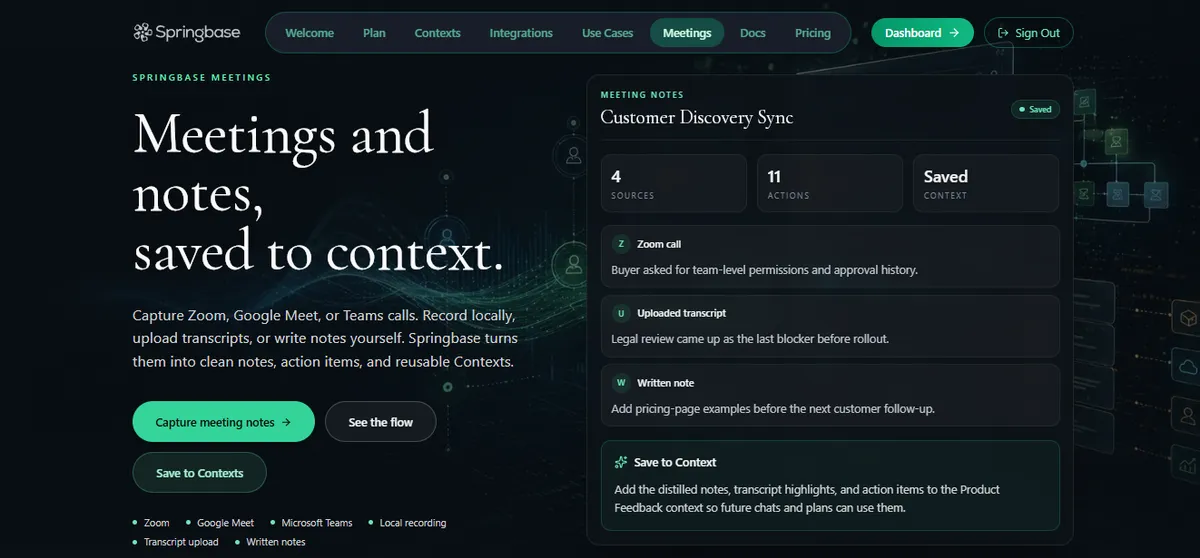The image size is (1200, 558).
Task: Click the Written notes feature tag
Action: pyautogui.click(x=270, y=542)
